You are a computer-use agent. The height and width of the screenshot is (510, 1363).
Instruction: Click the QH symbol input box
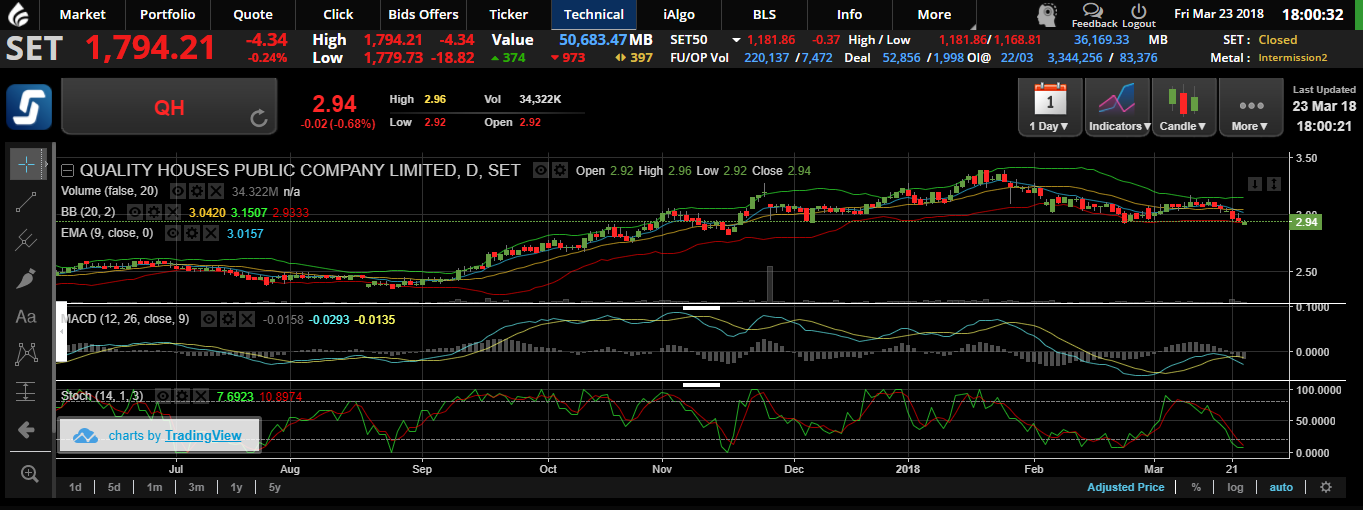pos(169,107)
